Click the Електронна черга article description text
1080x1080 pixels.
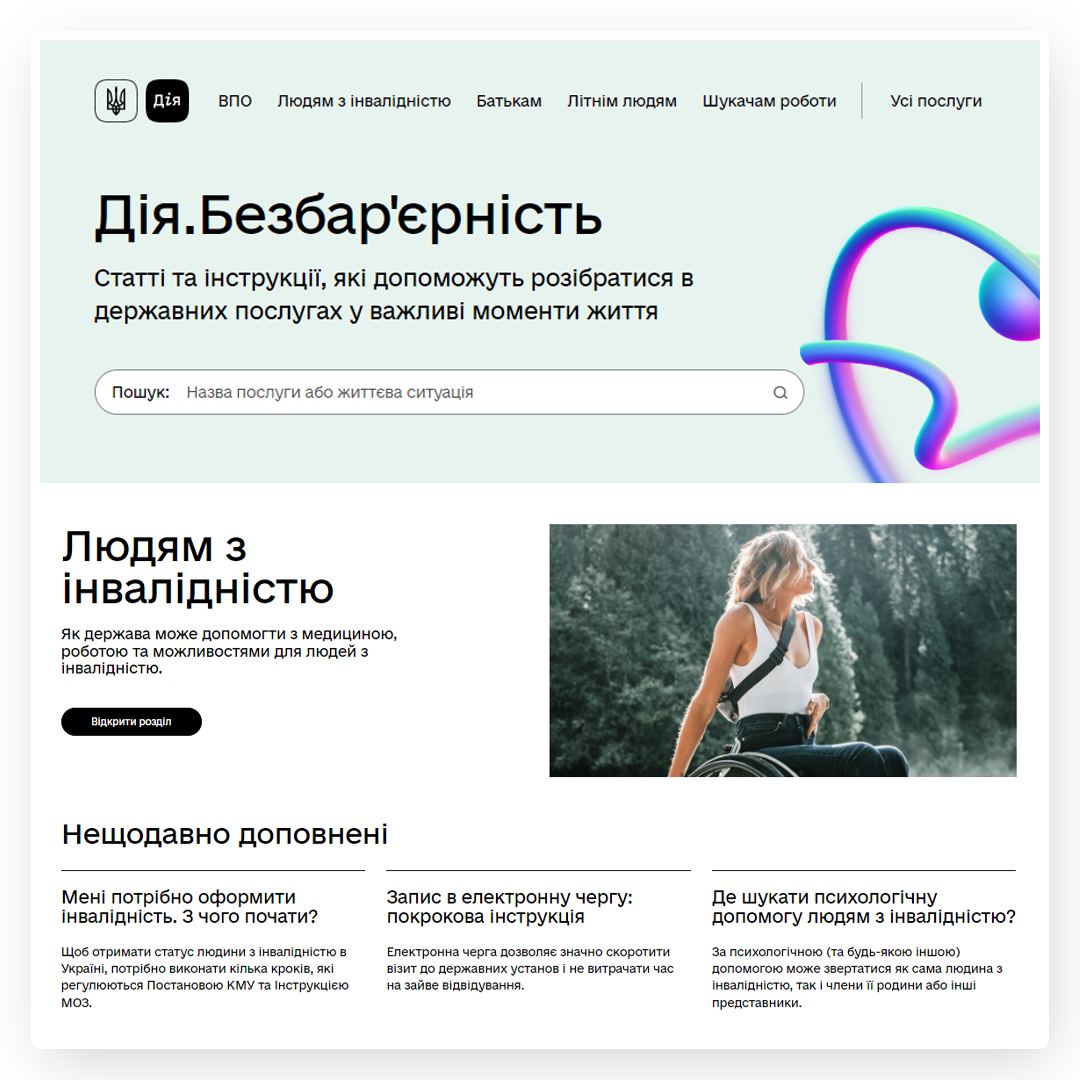point(530,968)
